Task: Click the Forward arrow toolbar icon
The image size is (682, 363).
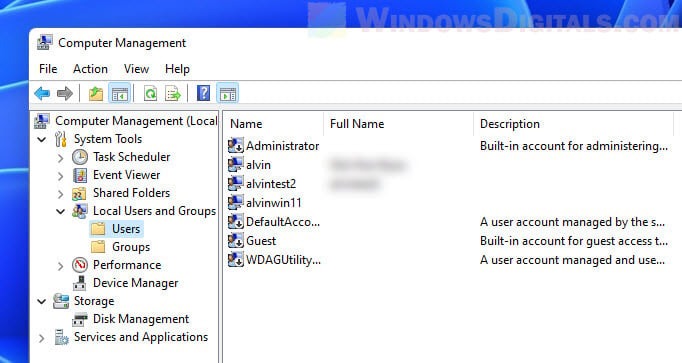Action: 65,93
